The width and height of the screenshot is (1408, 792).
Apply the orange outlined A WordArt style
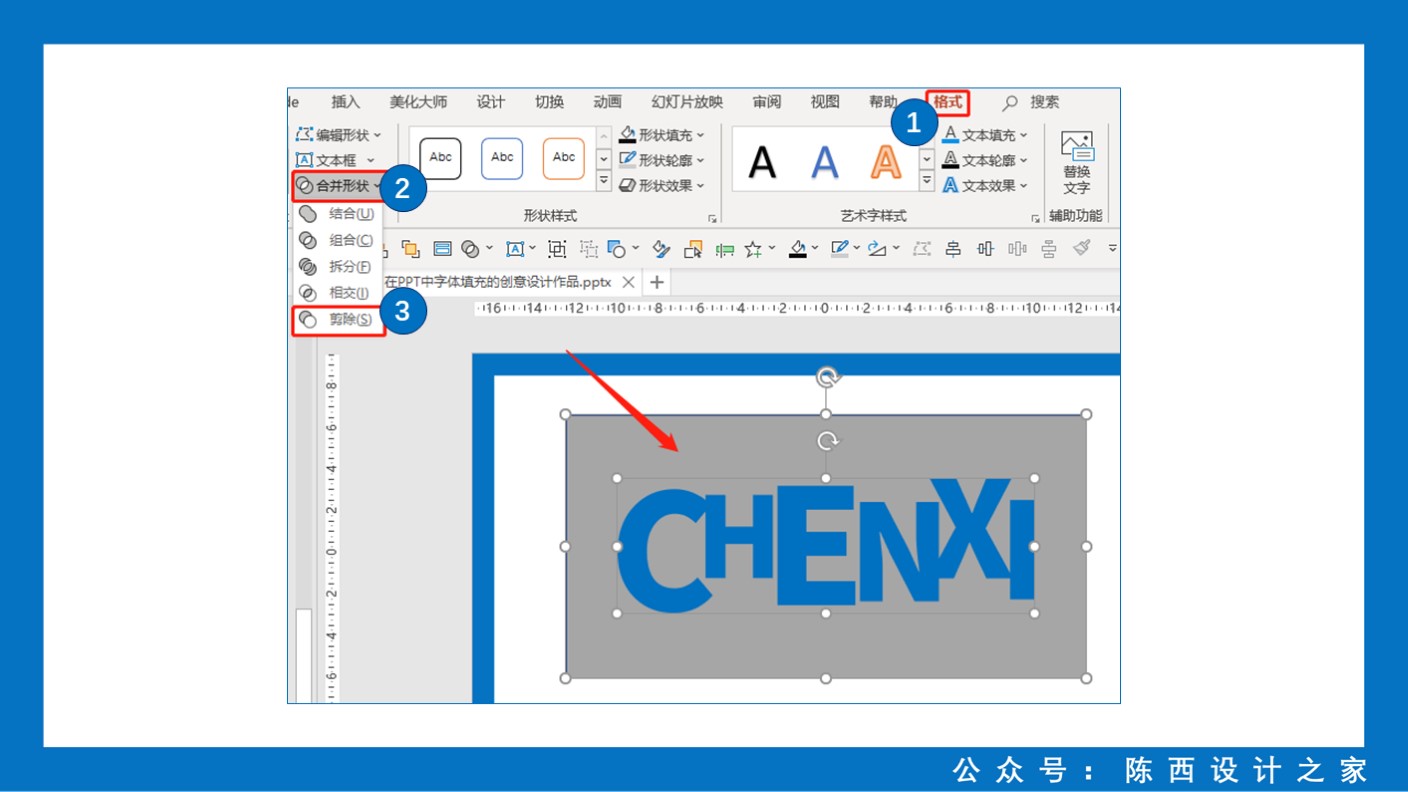885,161
